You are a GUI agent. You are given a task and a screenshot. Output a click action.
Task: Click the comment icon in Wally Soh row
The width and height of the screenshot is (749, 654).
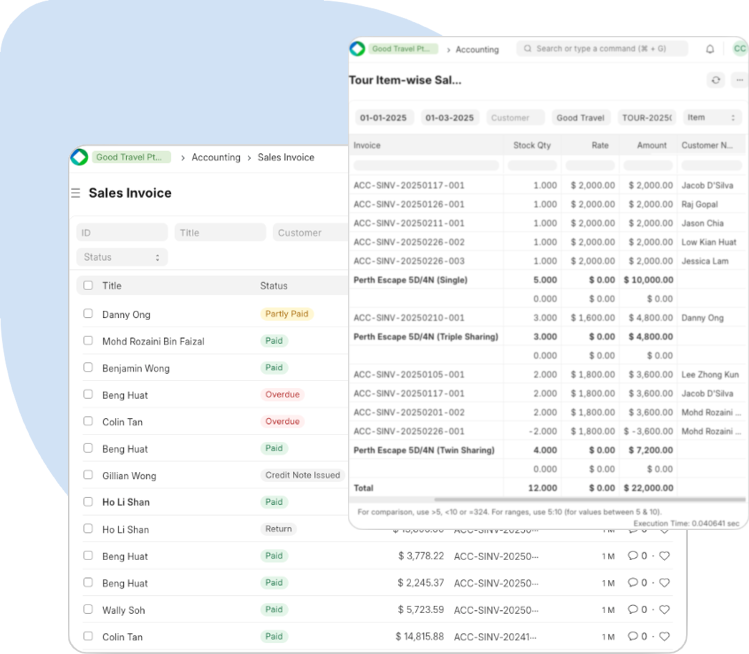(632, 609)
